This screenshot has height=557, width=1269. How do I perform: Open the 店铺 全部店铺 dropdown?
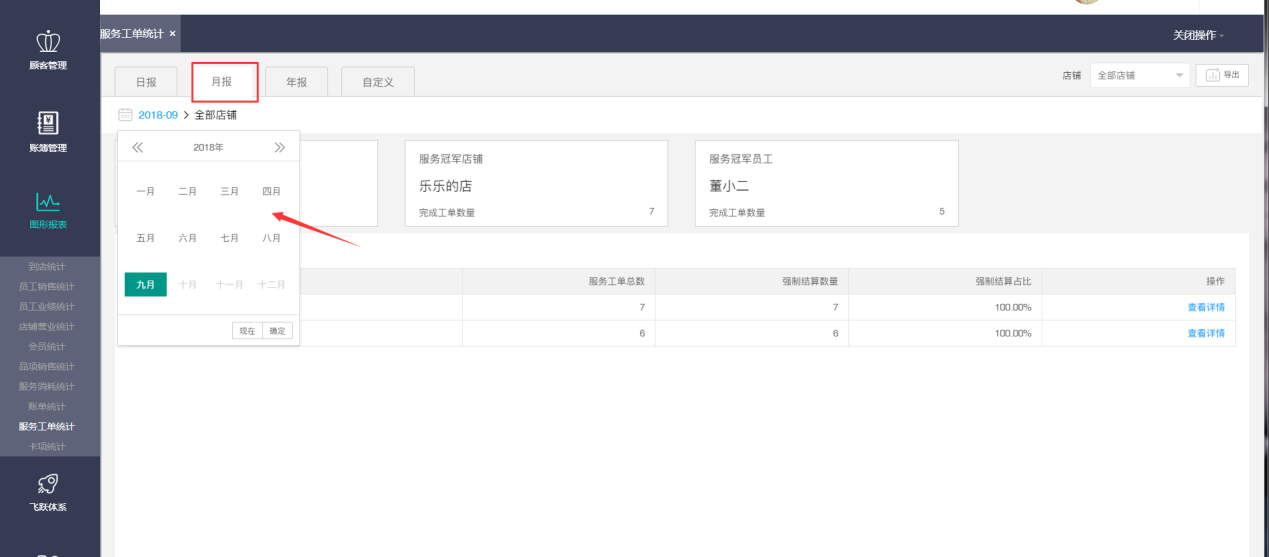coord(1140,75)
